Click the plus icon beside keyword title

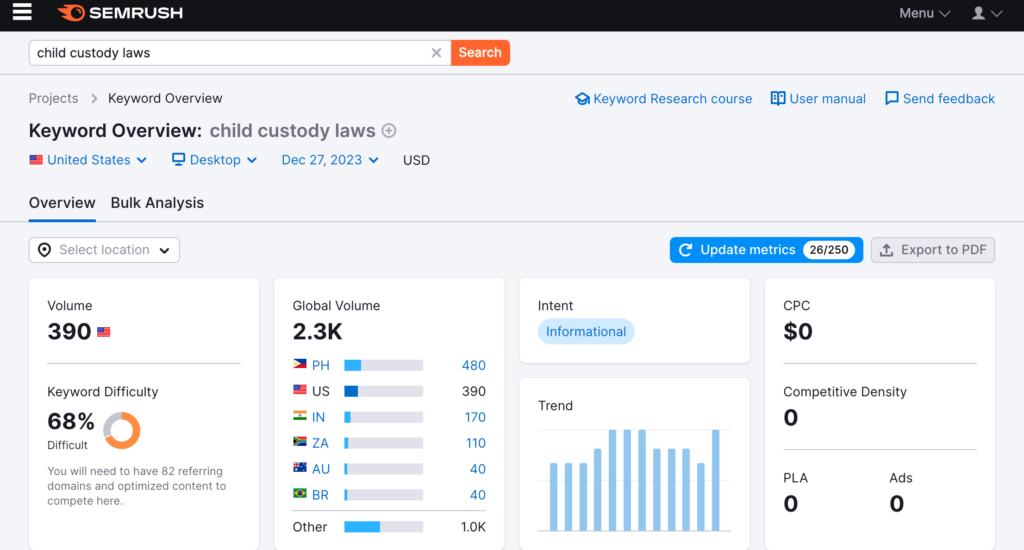coord(389,131)
